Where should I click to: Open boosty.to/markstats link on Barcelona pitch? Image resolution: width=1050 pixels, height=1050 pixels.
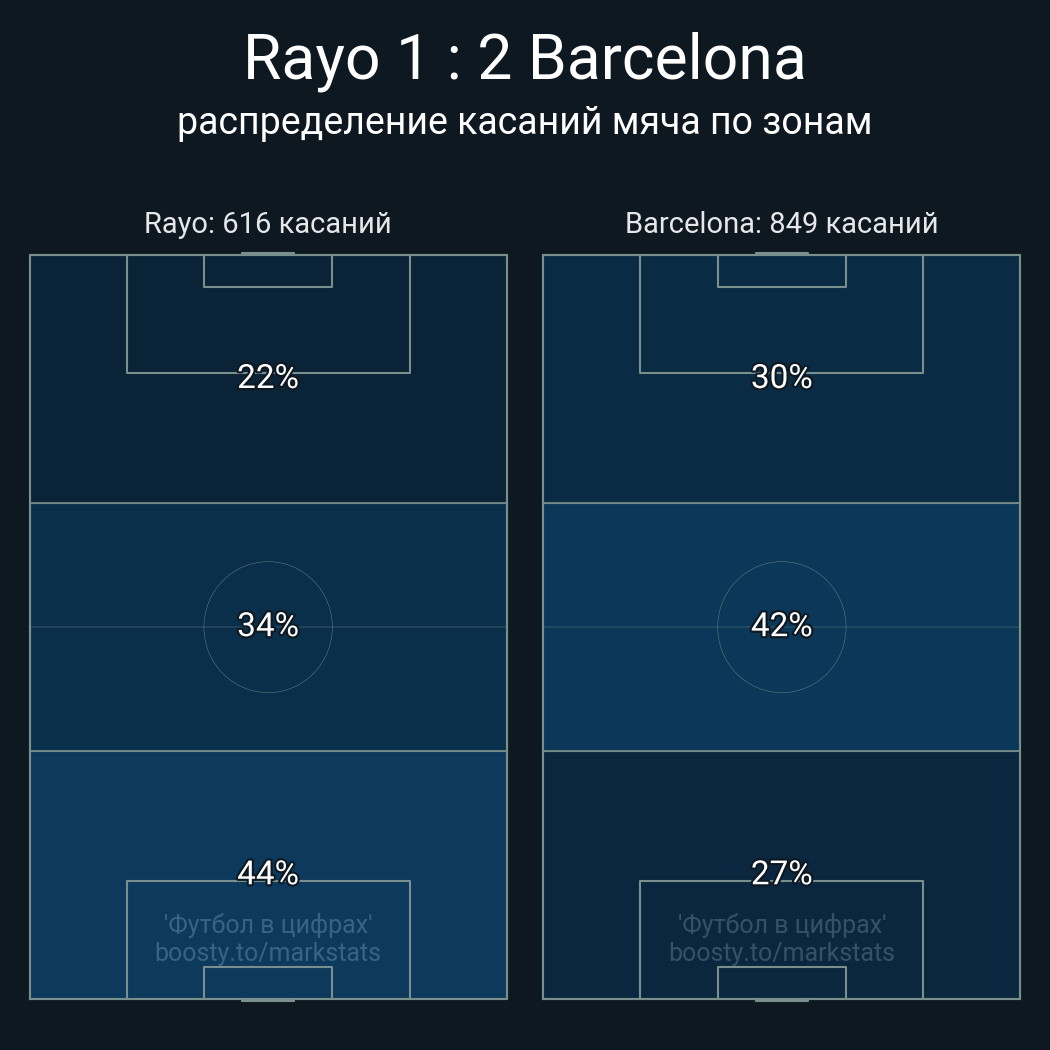point(781,952)
